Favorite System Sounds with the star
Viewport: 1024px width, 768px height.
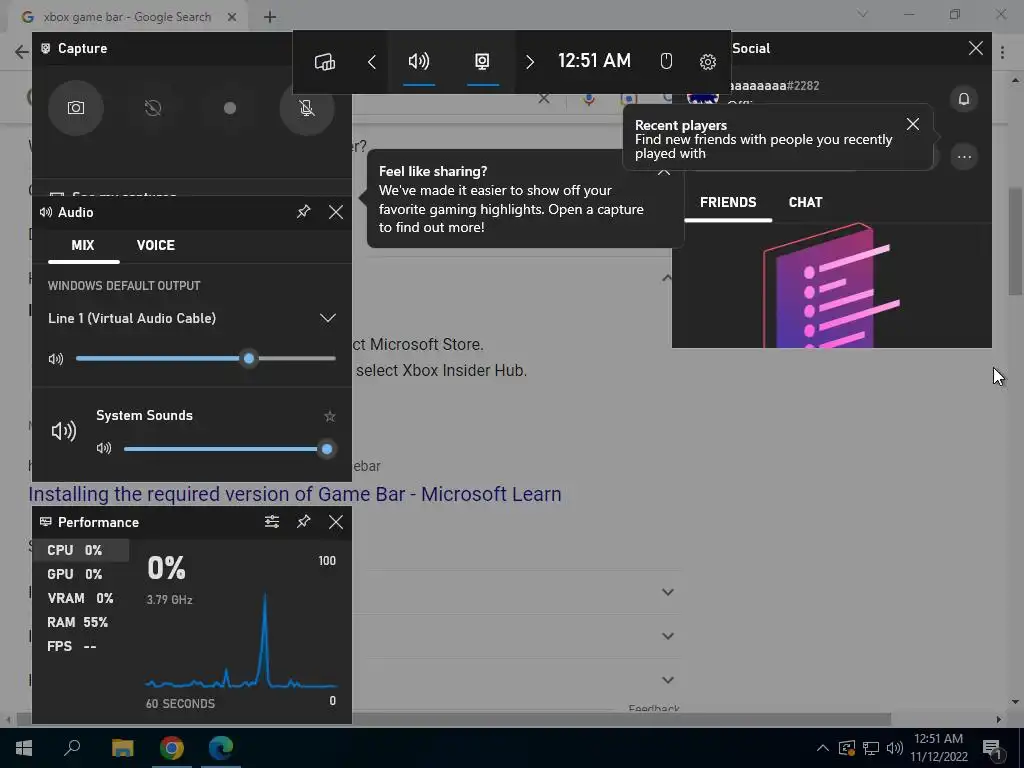pyautogui.click(x=330, y=416)
